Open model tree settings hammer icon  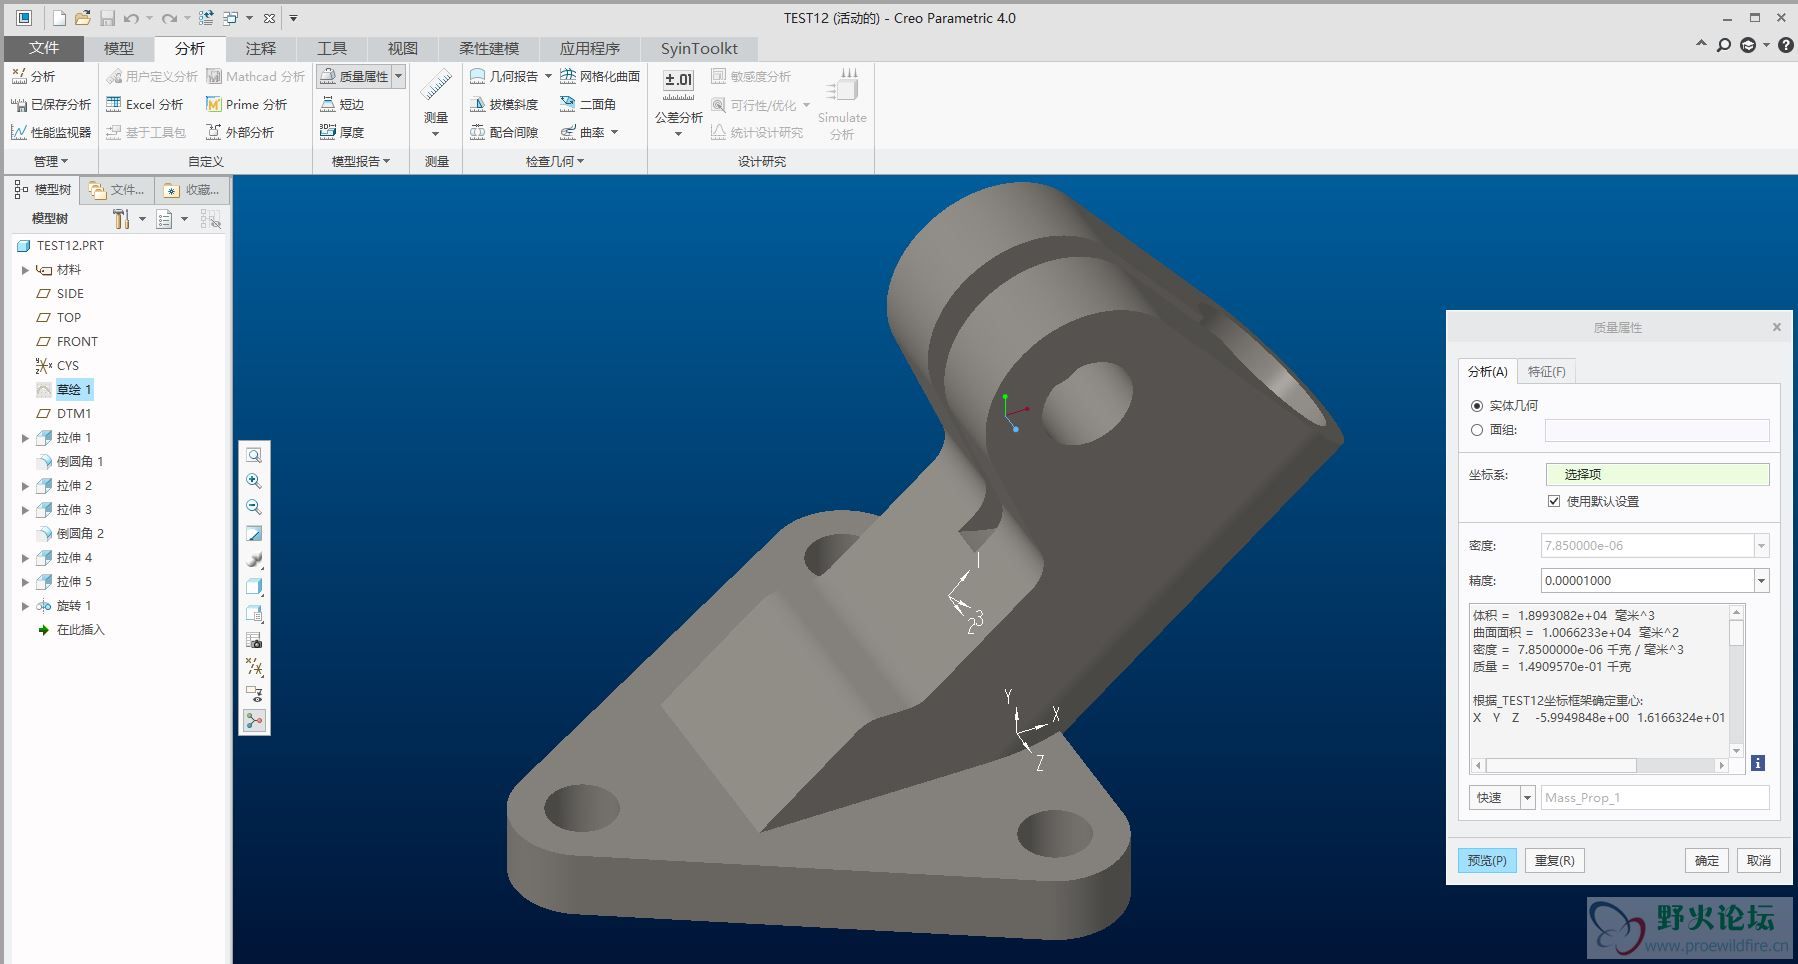pyautogui.click(x=121, y=219)
